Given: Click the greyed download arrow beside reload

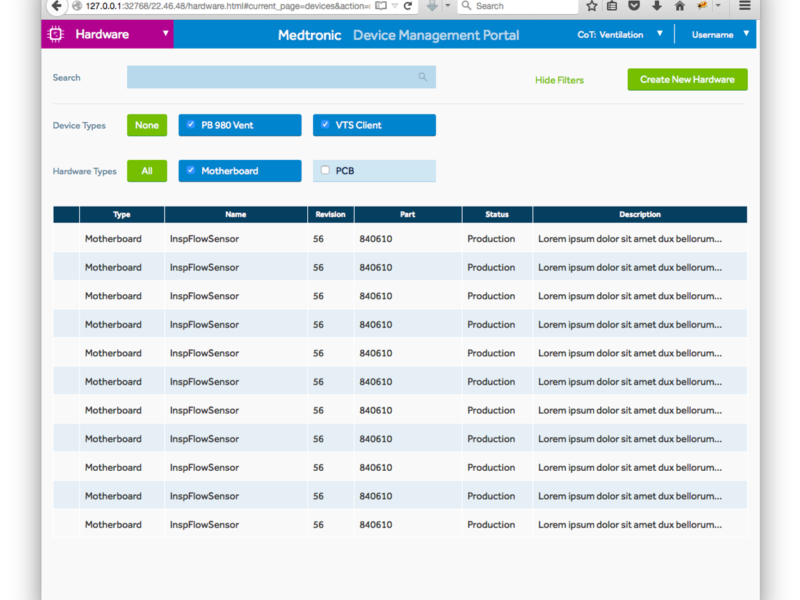Looking at the screenshot, I should coord(432,6).
